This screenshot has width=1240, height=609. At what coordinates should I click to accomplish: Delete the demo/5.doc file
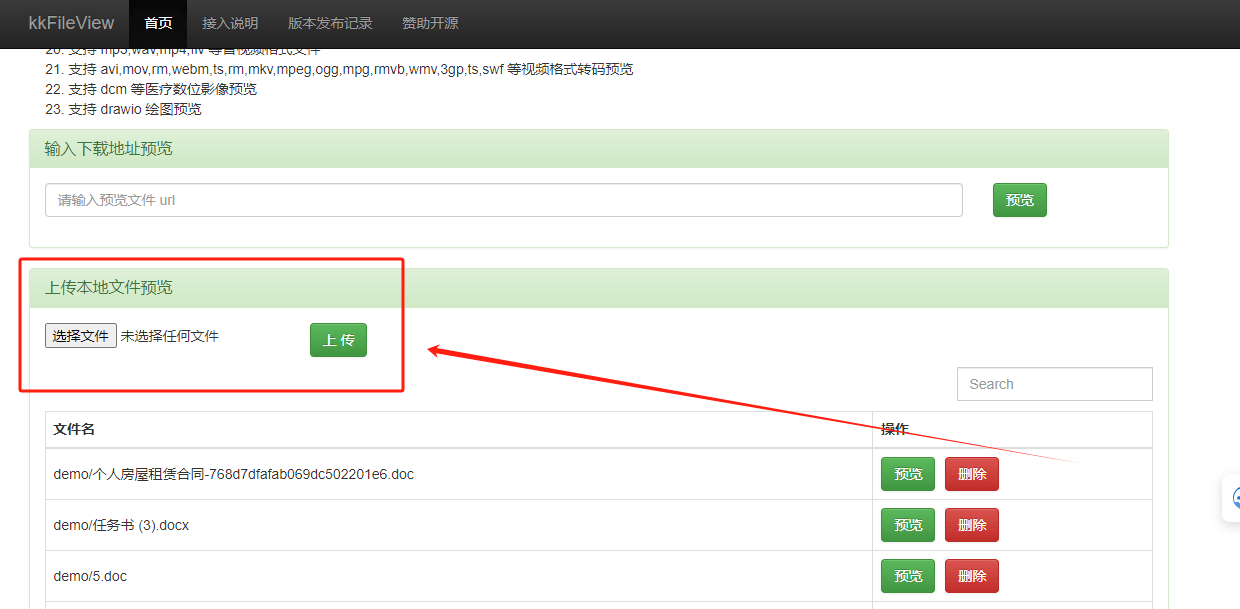tap(971, 575)
